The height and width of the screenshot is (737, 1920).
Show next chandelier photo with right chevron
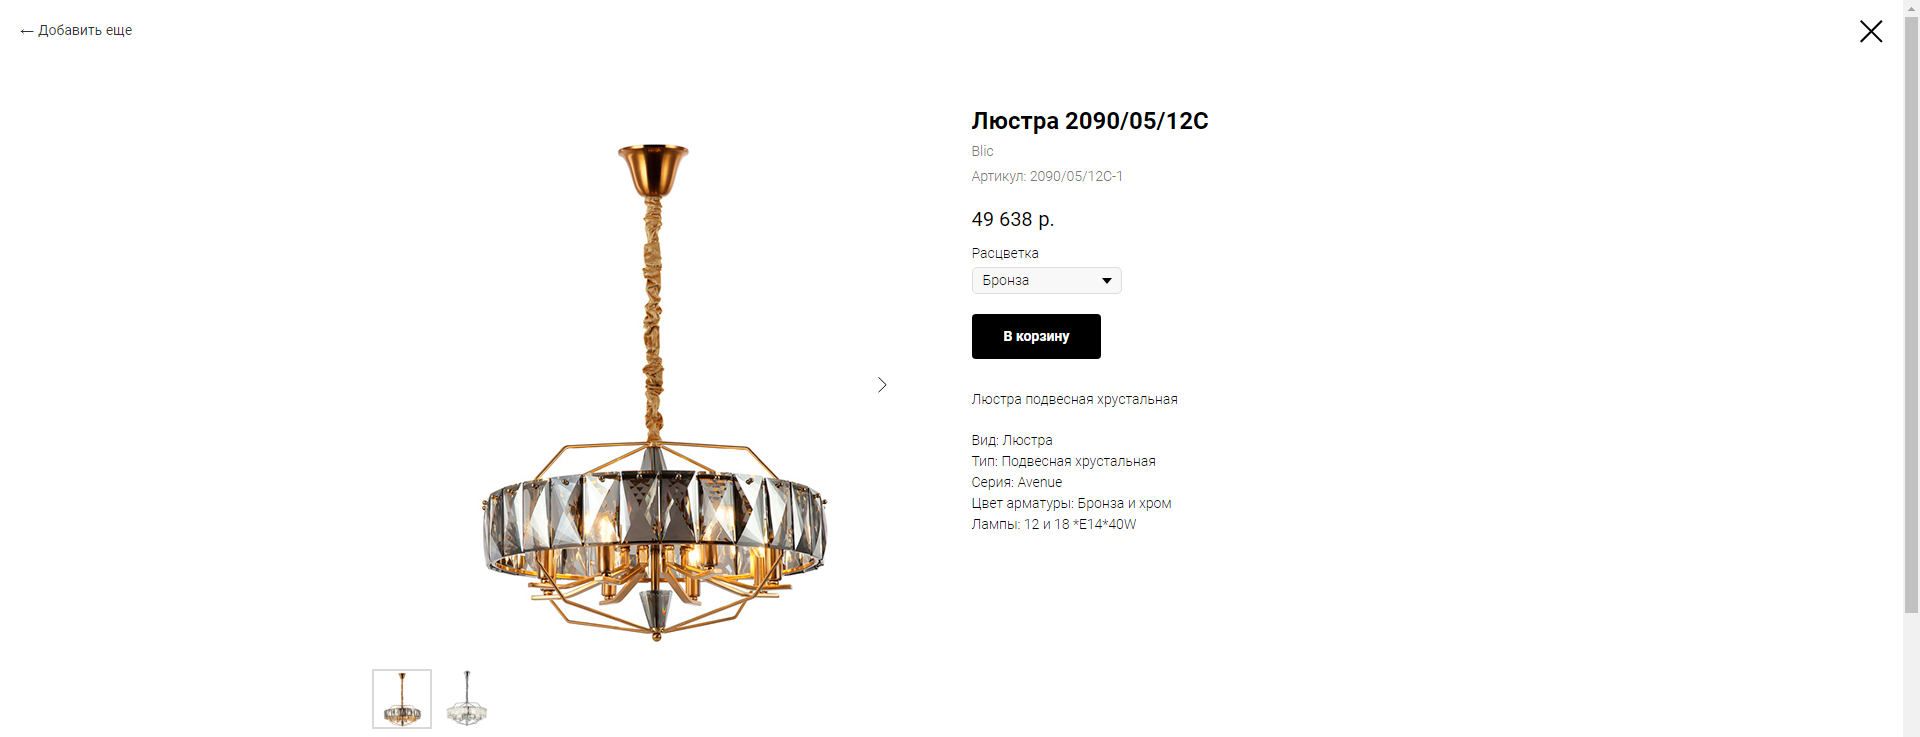click(881, 385)
